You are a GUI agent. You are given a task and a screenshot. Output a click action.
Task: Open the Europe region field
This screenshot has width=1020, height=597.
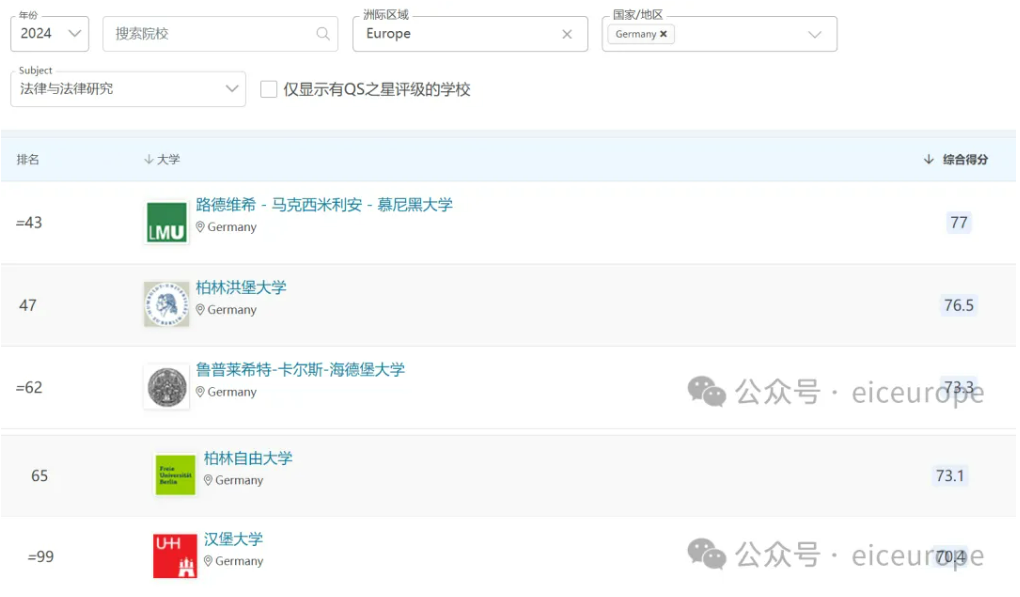coord(470,34)
